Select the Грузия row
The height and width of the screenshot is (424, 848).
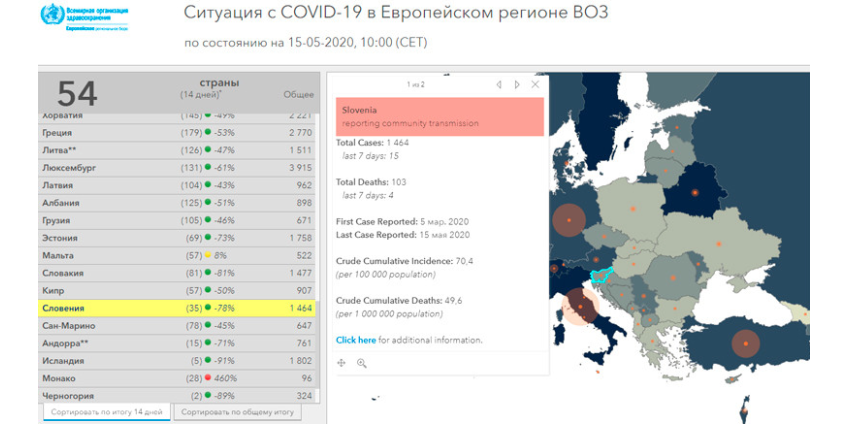coord(177,220)
